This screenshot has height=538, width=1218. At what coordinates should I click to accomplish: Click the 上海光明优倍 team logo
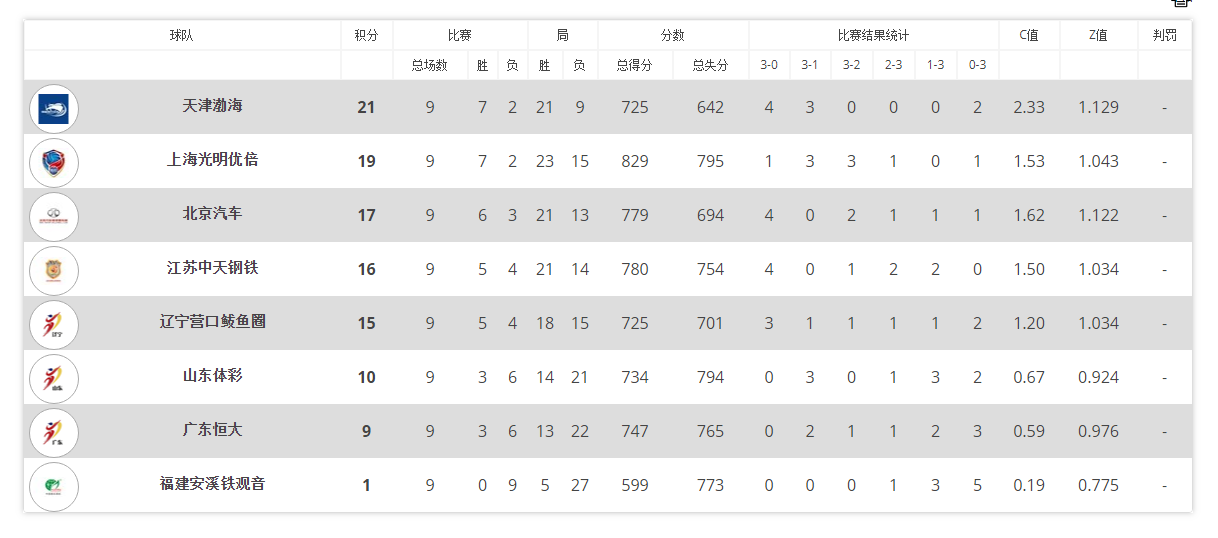54,162
